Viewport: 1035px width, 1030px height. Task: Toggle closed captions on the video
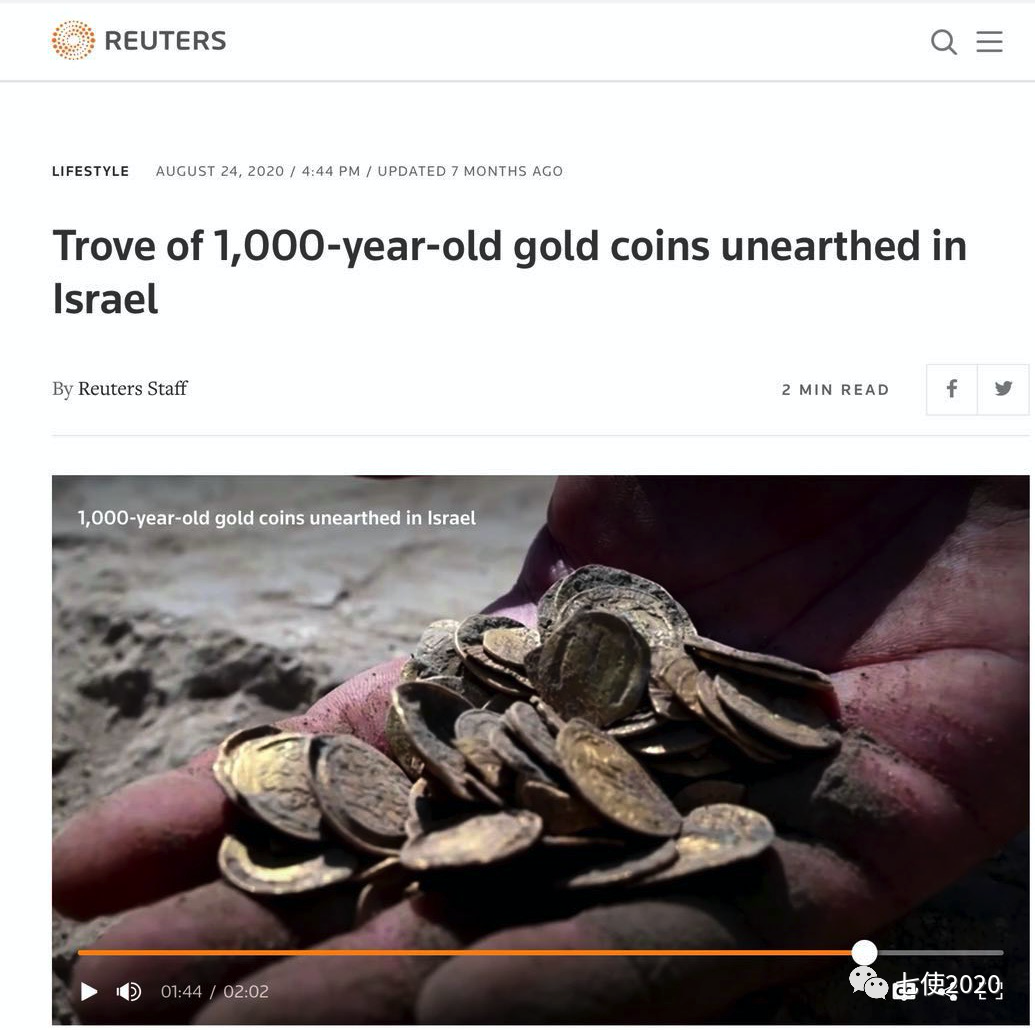point(904,990)
